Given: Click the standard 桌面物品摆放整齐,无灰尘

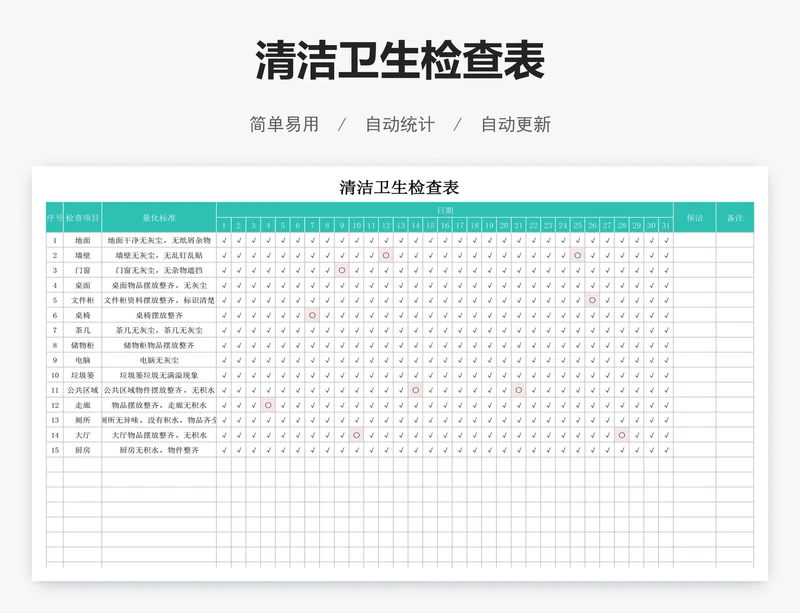Looking at the screenshot, I should point(159,285).
